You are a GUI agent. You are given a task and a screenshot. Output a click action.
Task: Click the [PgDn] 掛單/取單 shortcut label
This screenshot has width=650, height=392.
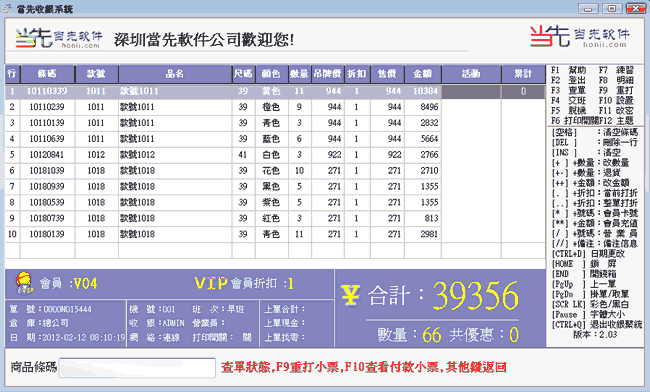(x=590, y=294)
